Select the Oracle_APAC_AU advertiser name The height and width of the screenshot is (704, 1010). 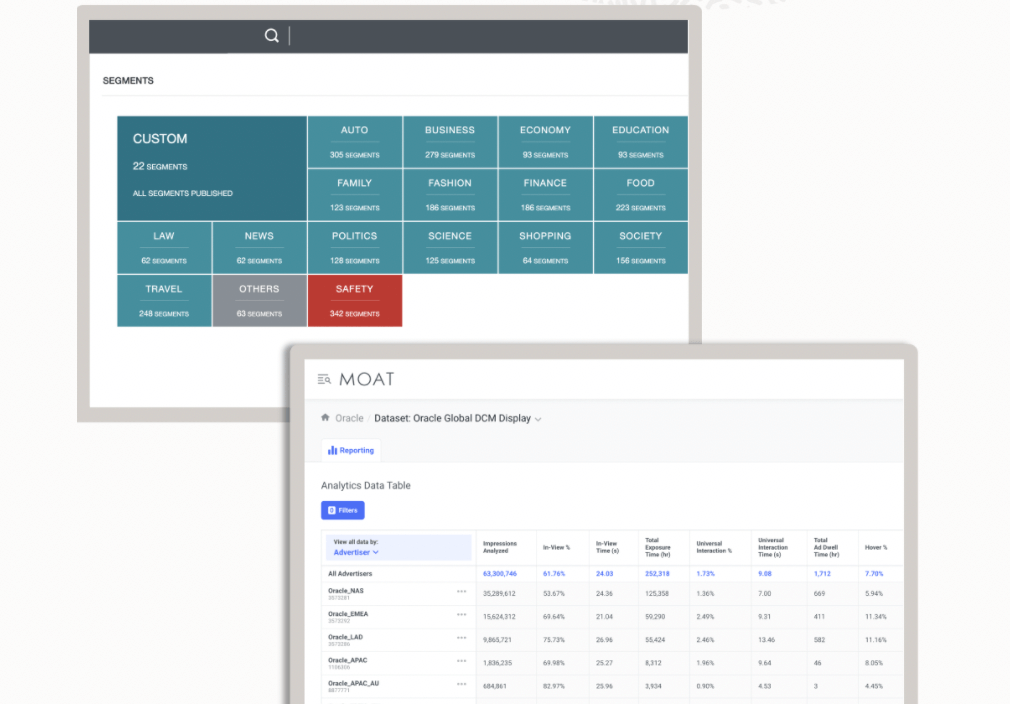(354, 683)
